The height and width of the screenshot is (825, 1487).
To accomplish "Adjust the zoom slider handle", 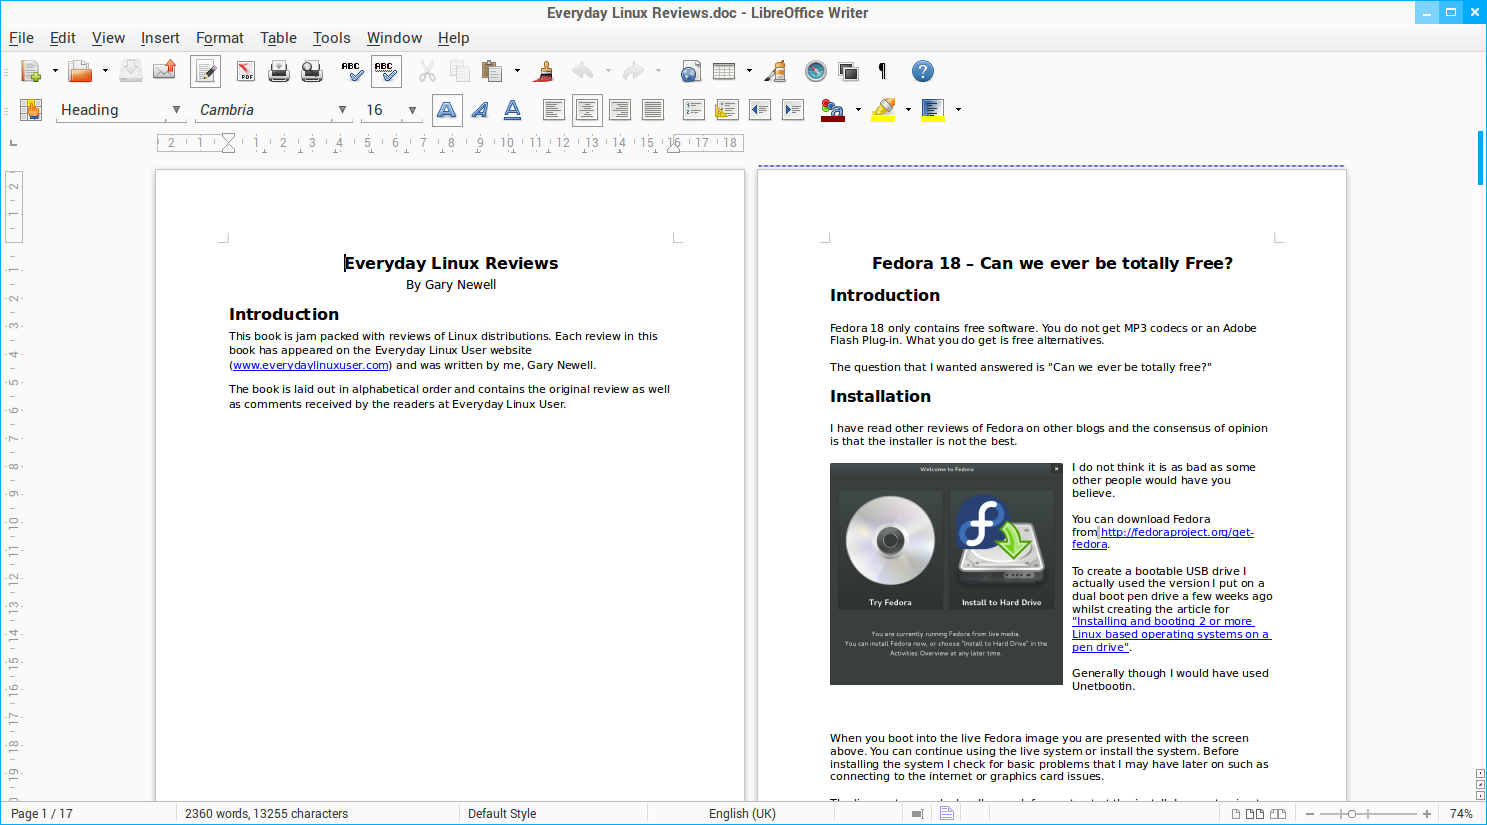I will click(1352, 814).
